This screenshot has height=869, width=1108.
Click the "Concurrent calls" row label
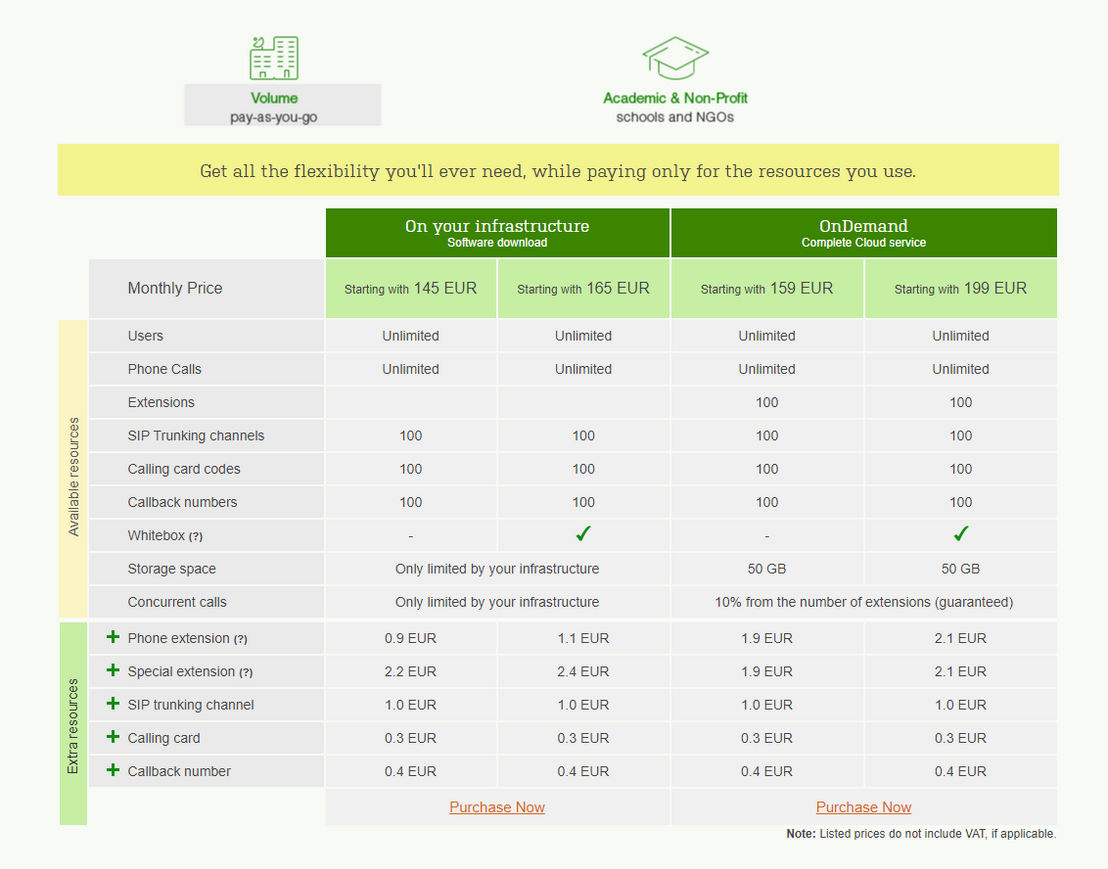(177, 602)
